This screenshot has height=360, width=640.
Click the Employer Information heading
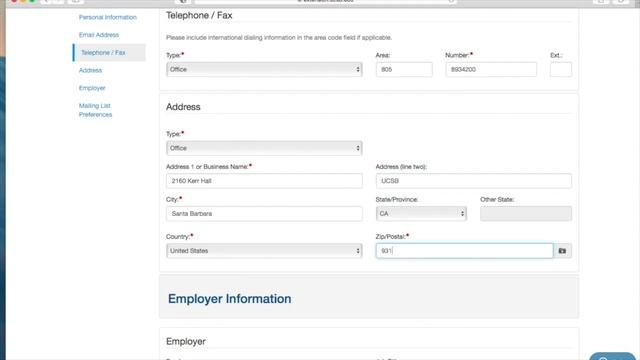tap(229, 299)
